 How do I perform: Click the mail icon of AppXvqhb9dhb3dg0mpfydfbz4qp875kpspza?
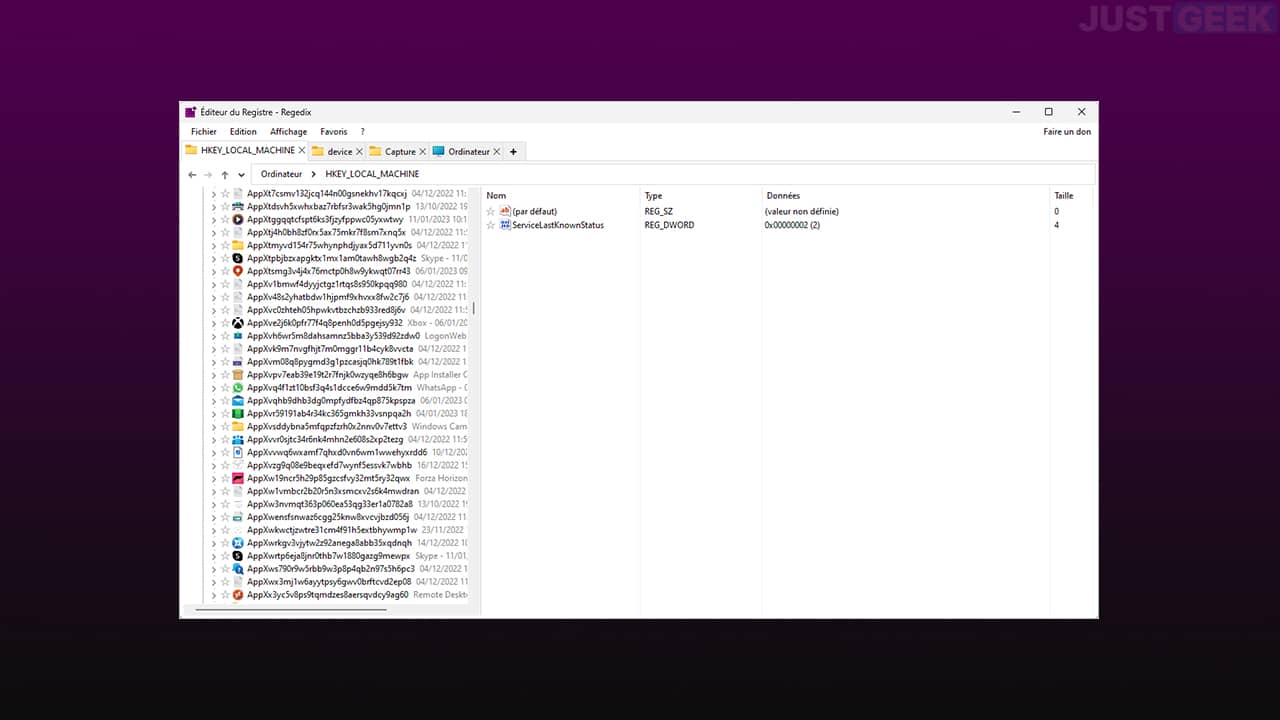click(238, 401)
